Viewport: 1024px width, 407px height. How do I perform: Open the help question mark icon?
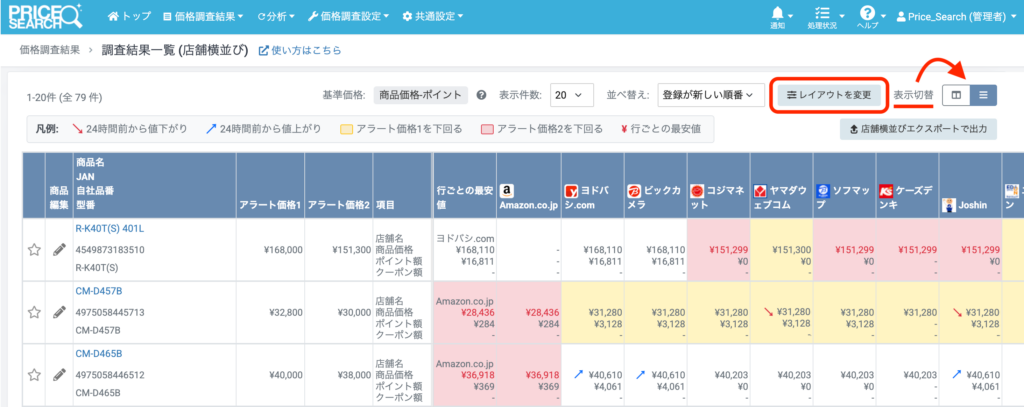pos(867,16)
